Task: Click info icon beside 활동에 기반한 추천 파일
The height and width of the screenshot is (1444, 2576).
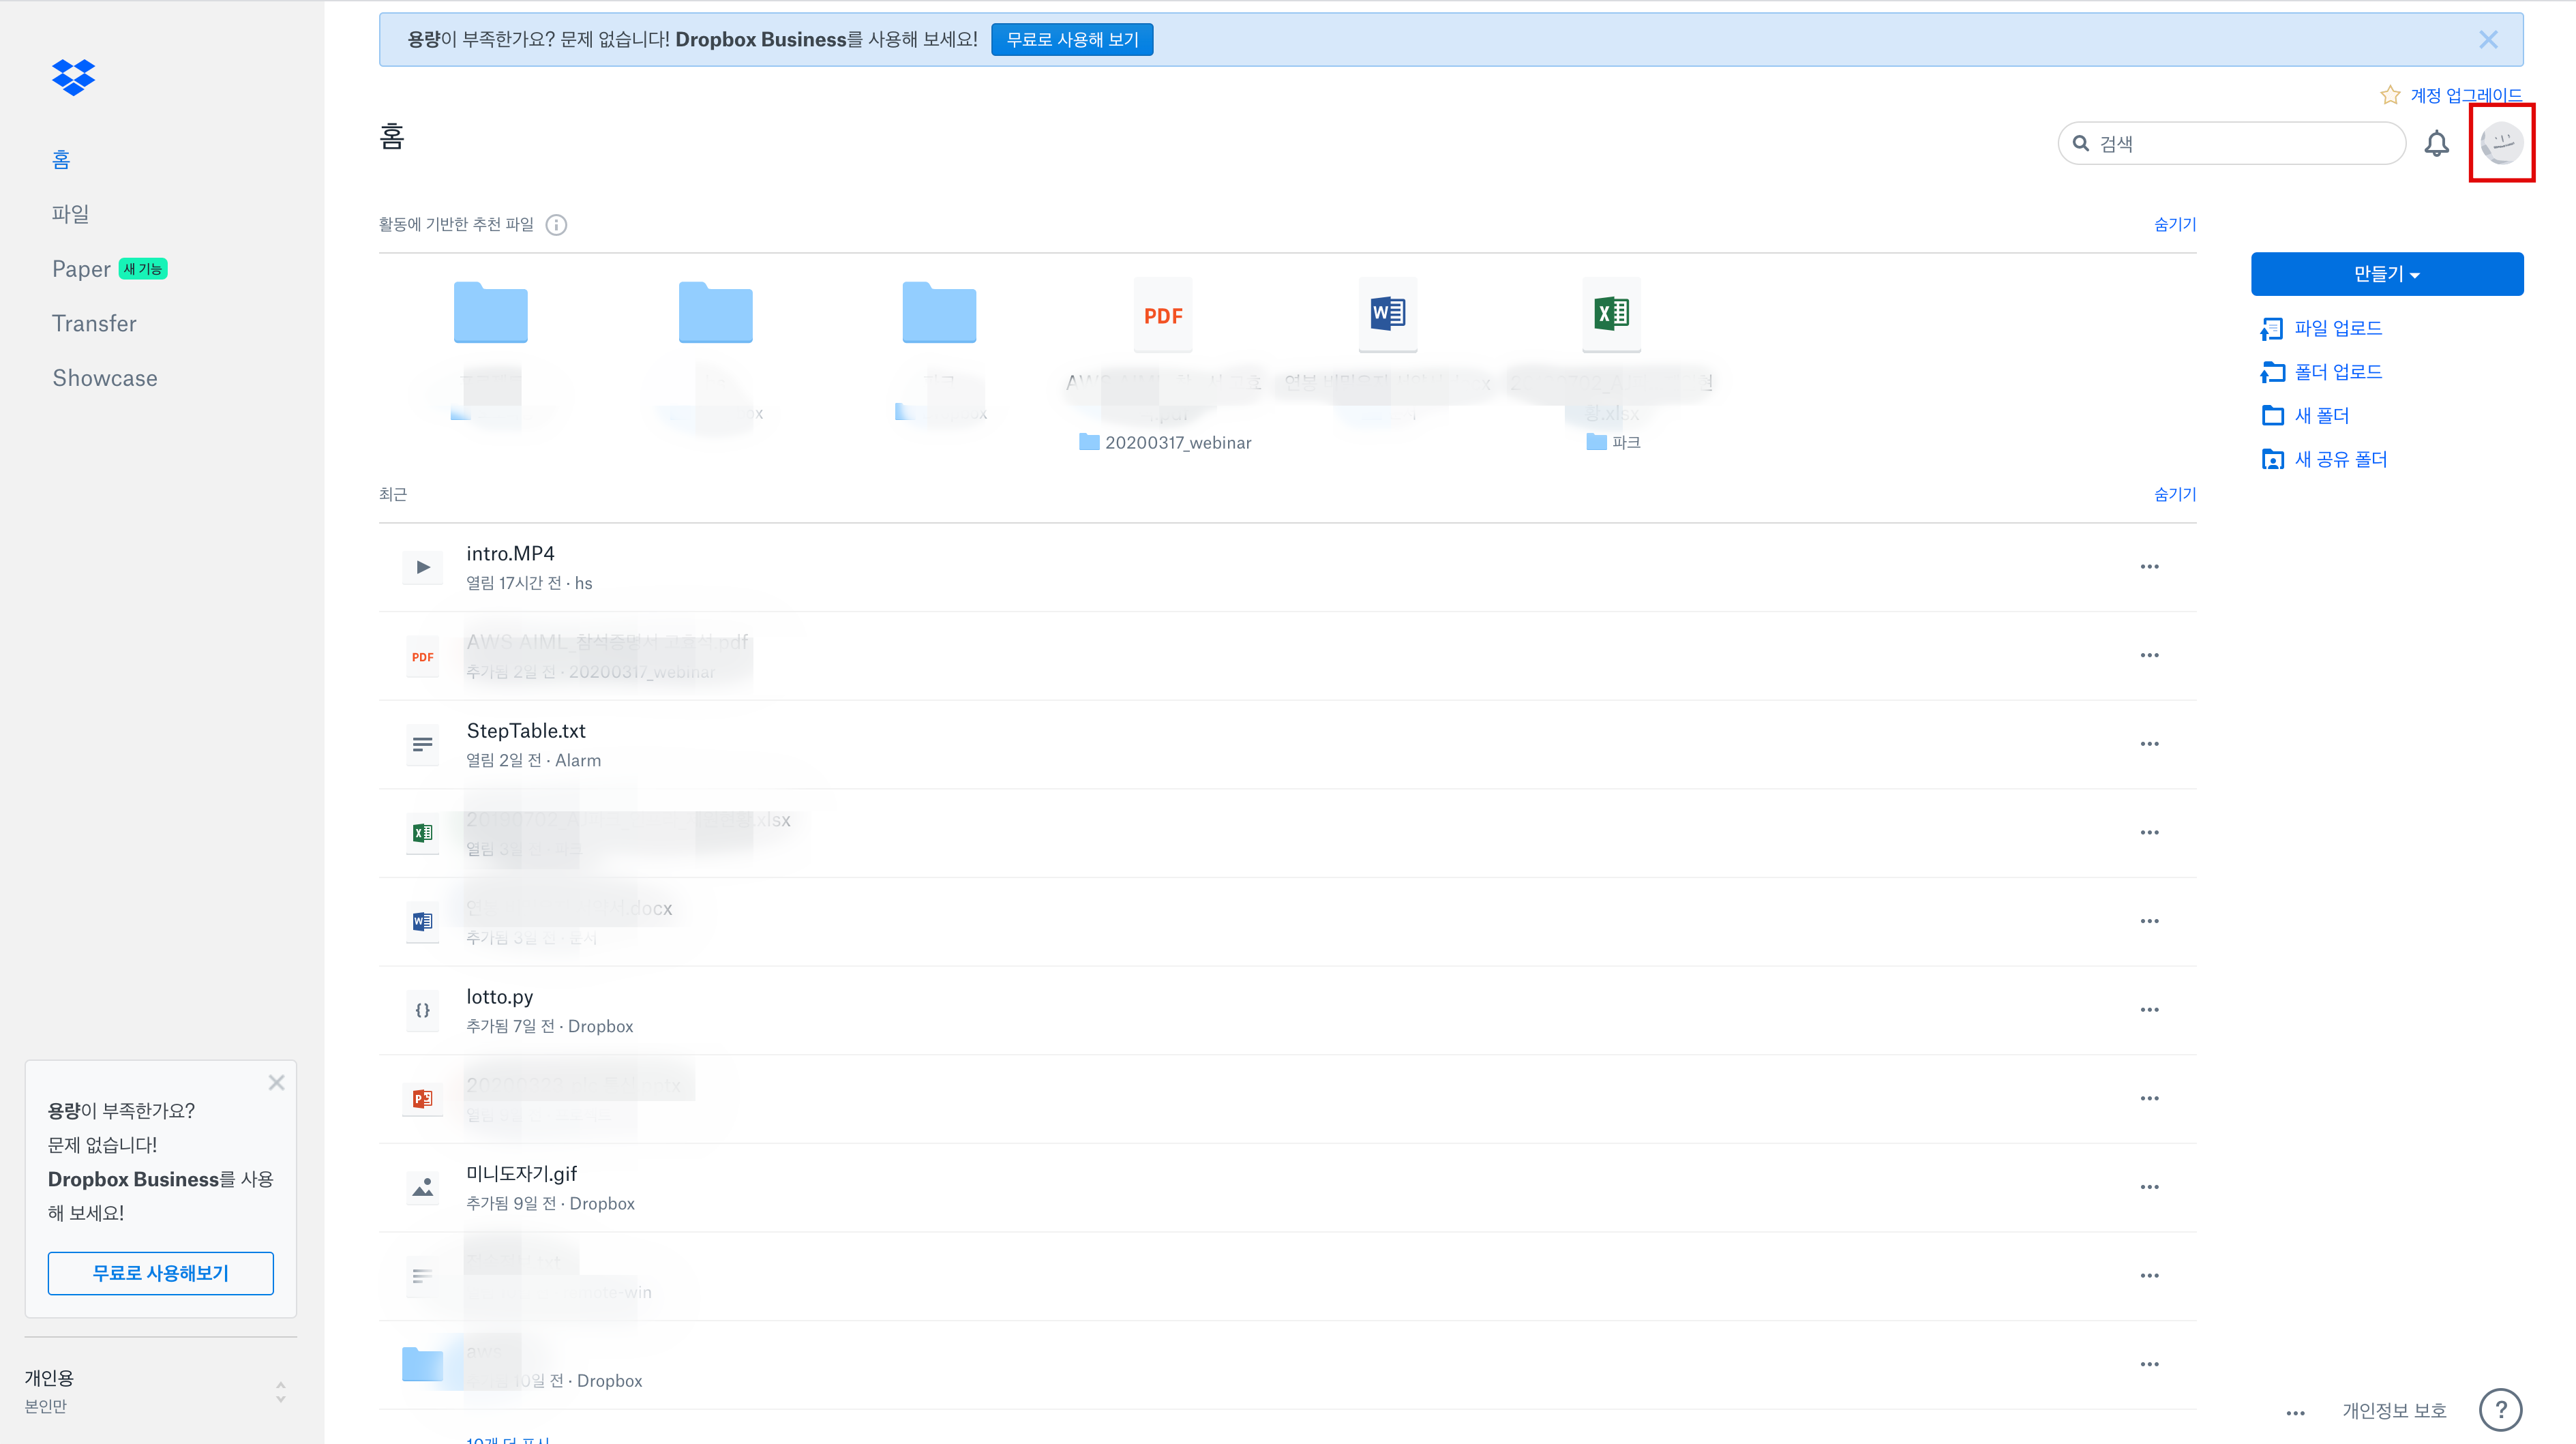Action: pyautogui.click(x=556, y=225)
